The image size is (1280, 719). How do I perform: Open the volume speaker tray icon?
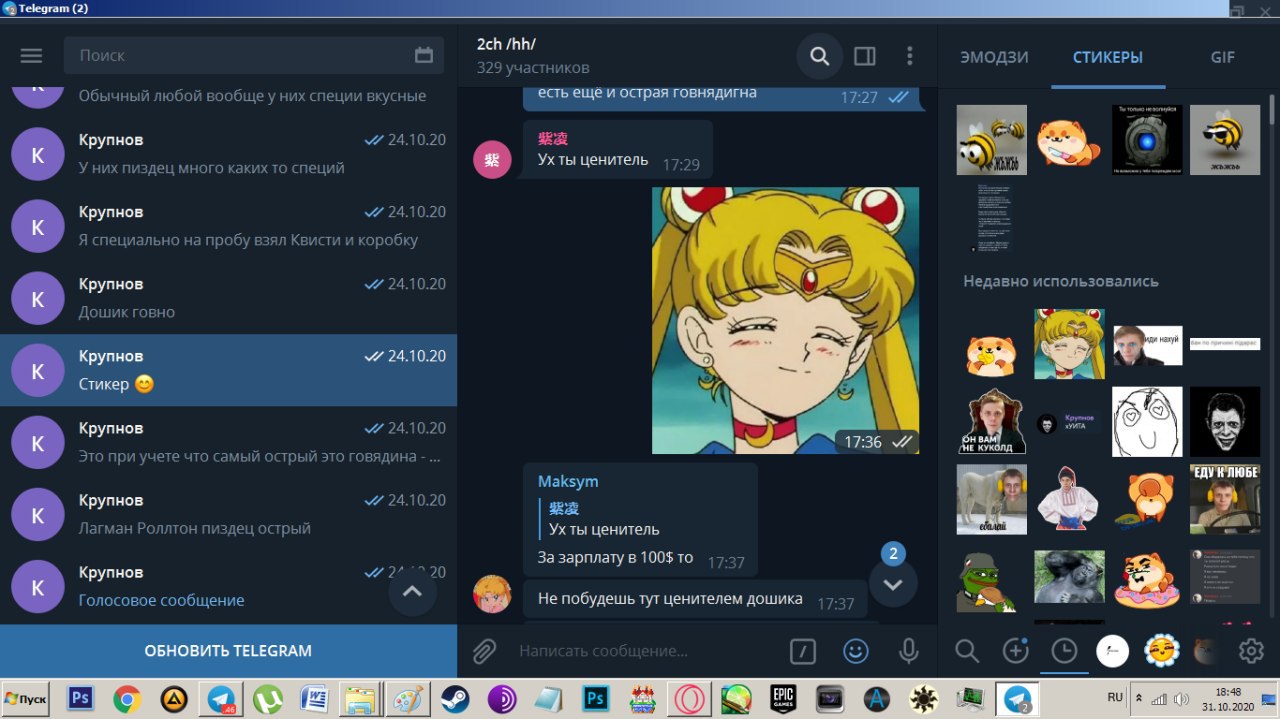click(1182, 698)
